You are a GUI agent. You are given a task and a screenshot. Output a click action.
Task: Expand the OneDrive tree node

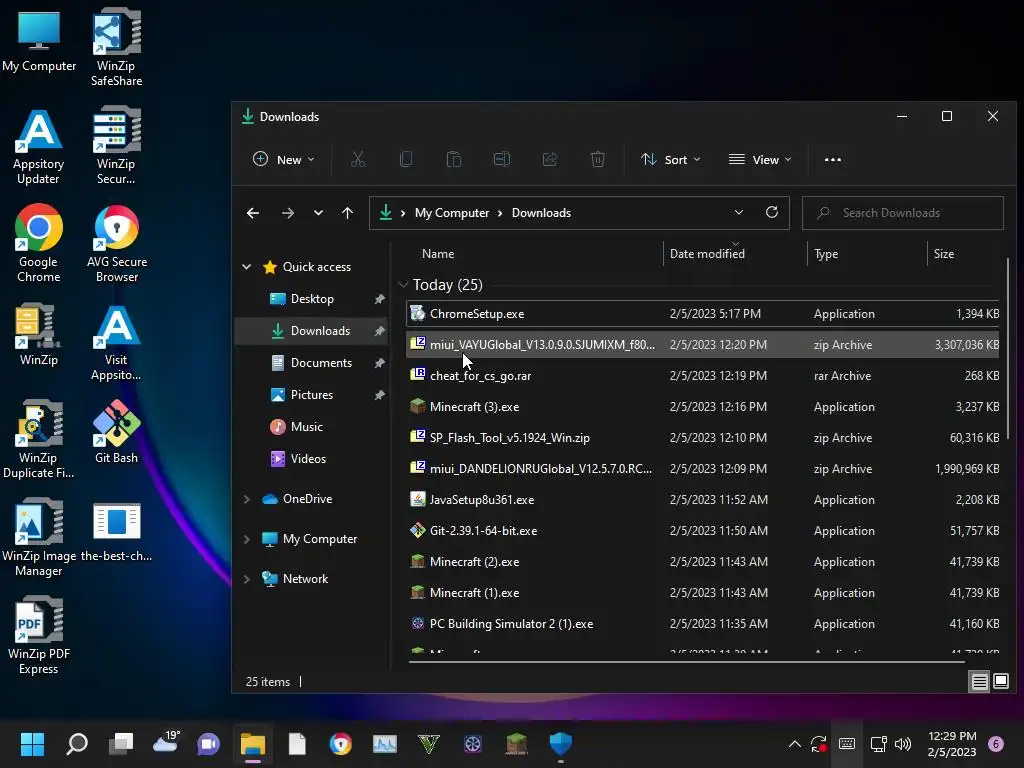click(x=247, y=499)
